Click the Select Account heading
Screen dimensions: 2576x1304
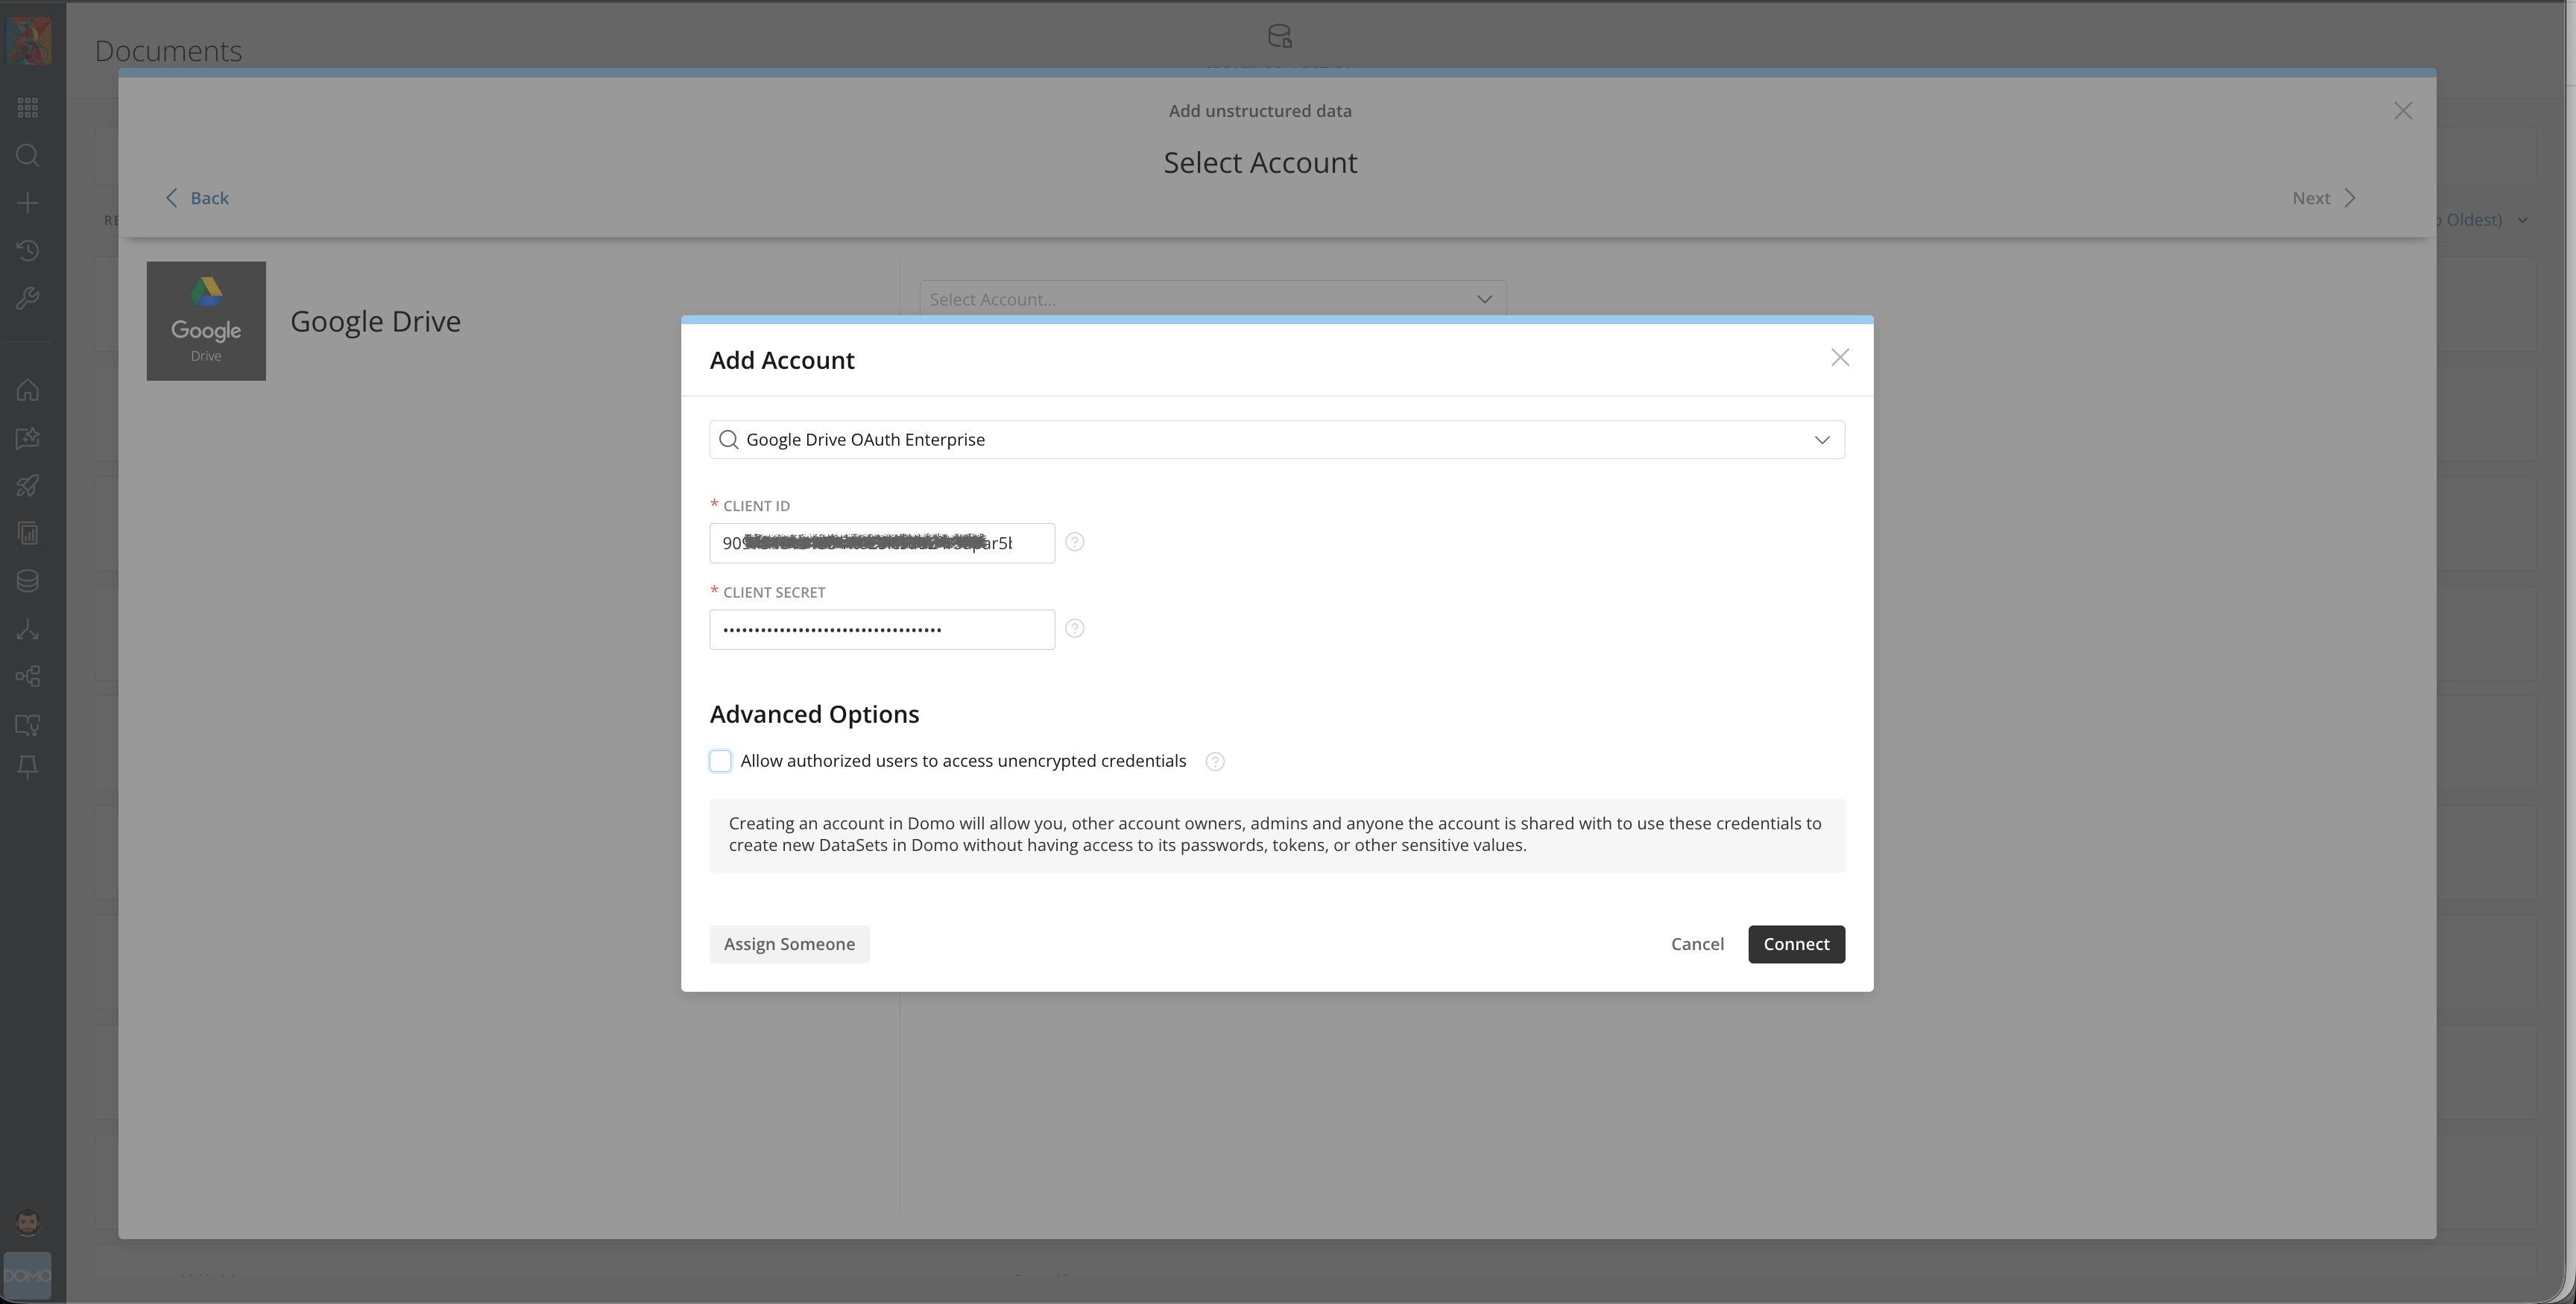[x=1260, y=162]
